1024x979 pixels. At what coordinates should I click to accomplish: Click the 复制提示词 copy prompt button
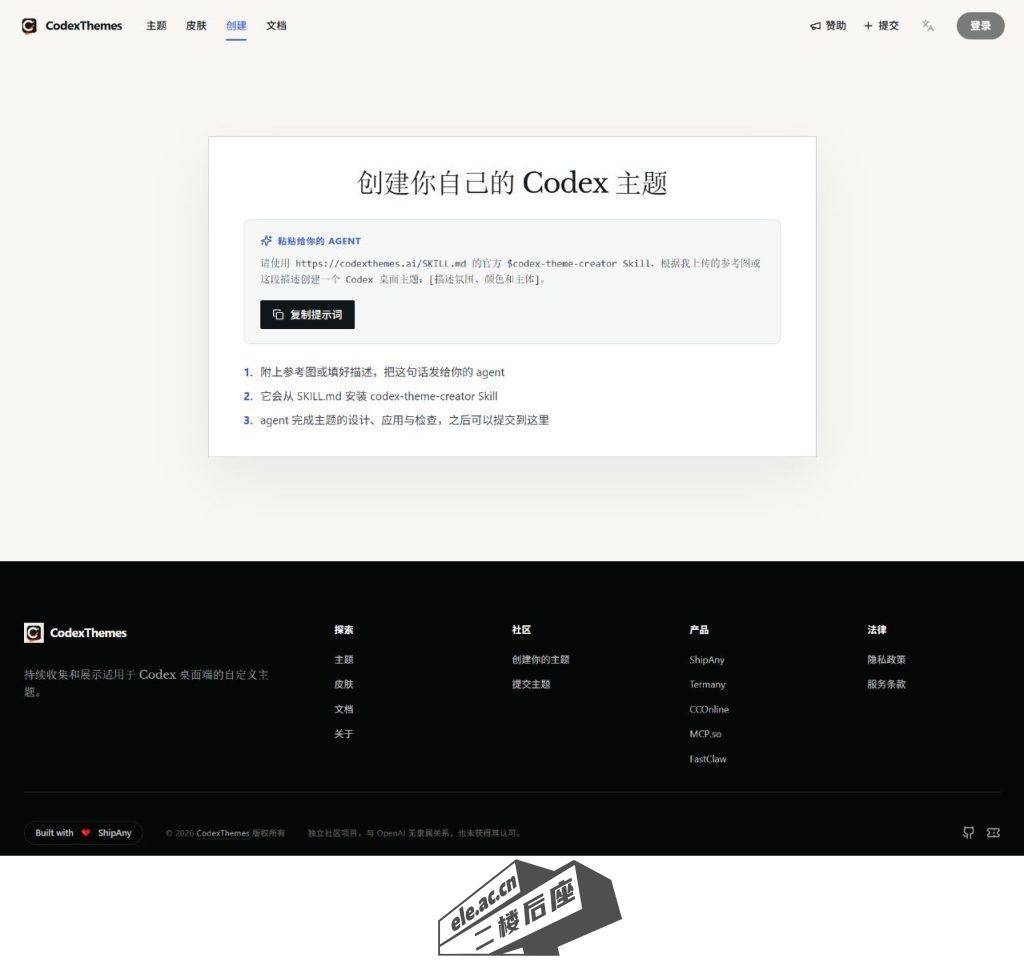pyautogui.click(x=307, y=314)
